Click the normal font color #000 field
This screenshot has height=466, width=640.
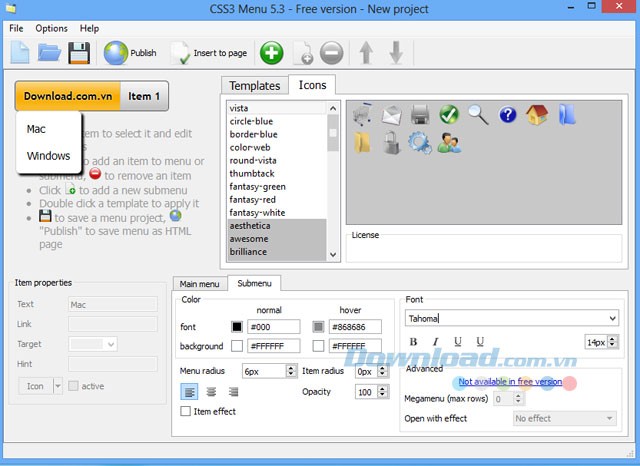pos(274,327)
